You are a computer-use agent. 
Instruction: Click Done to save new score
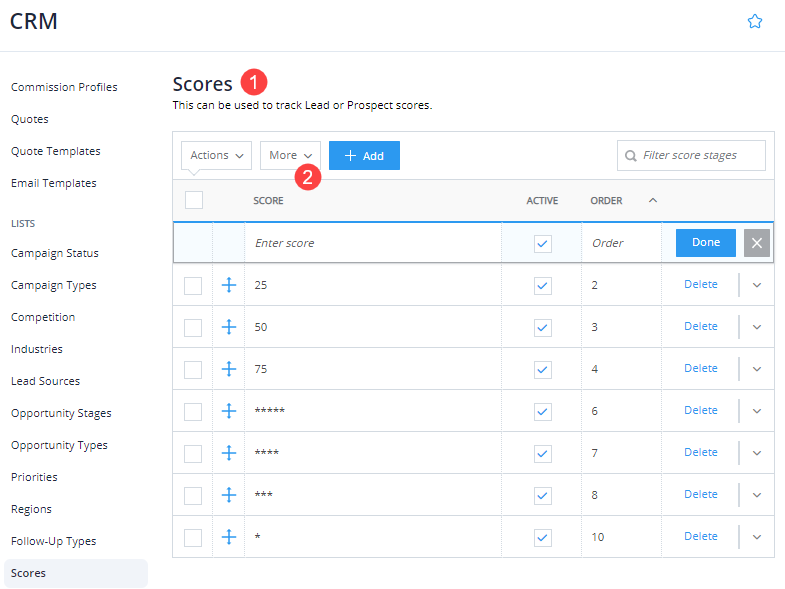click(706, 243)
